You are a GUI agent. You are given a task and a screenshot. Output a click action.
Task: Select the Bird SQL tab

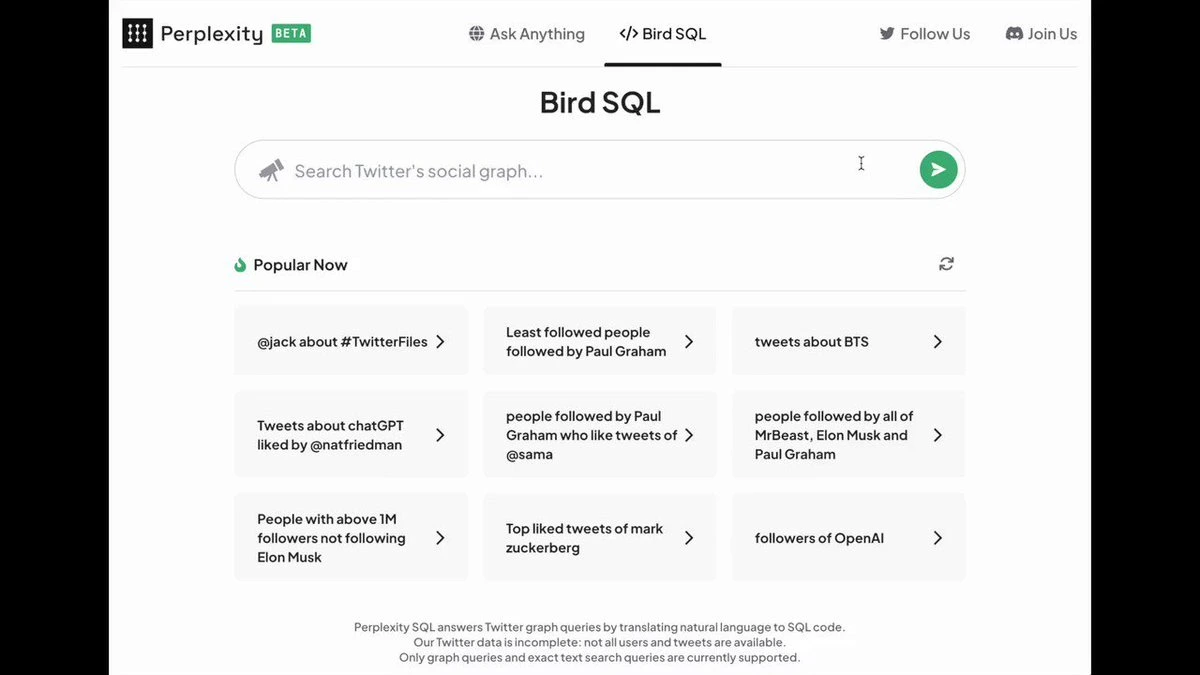coord(662,33)
